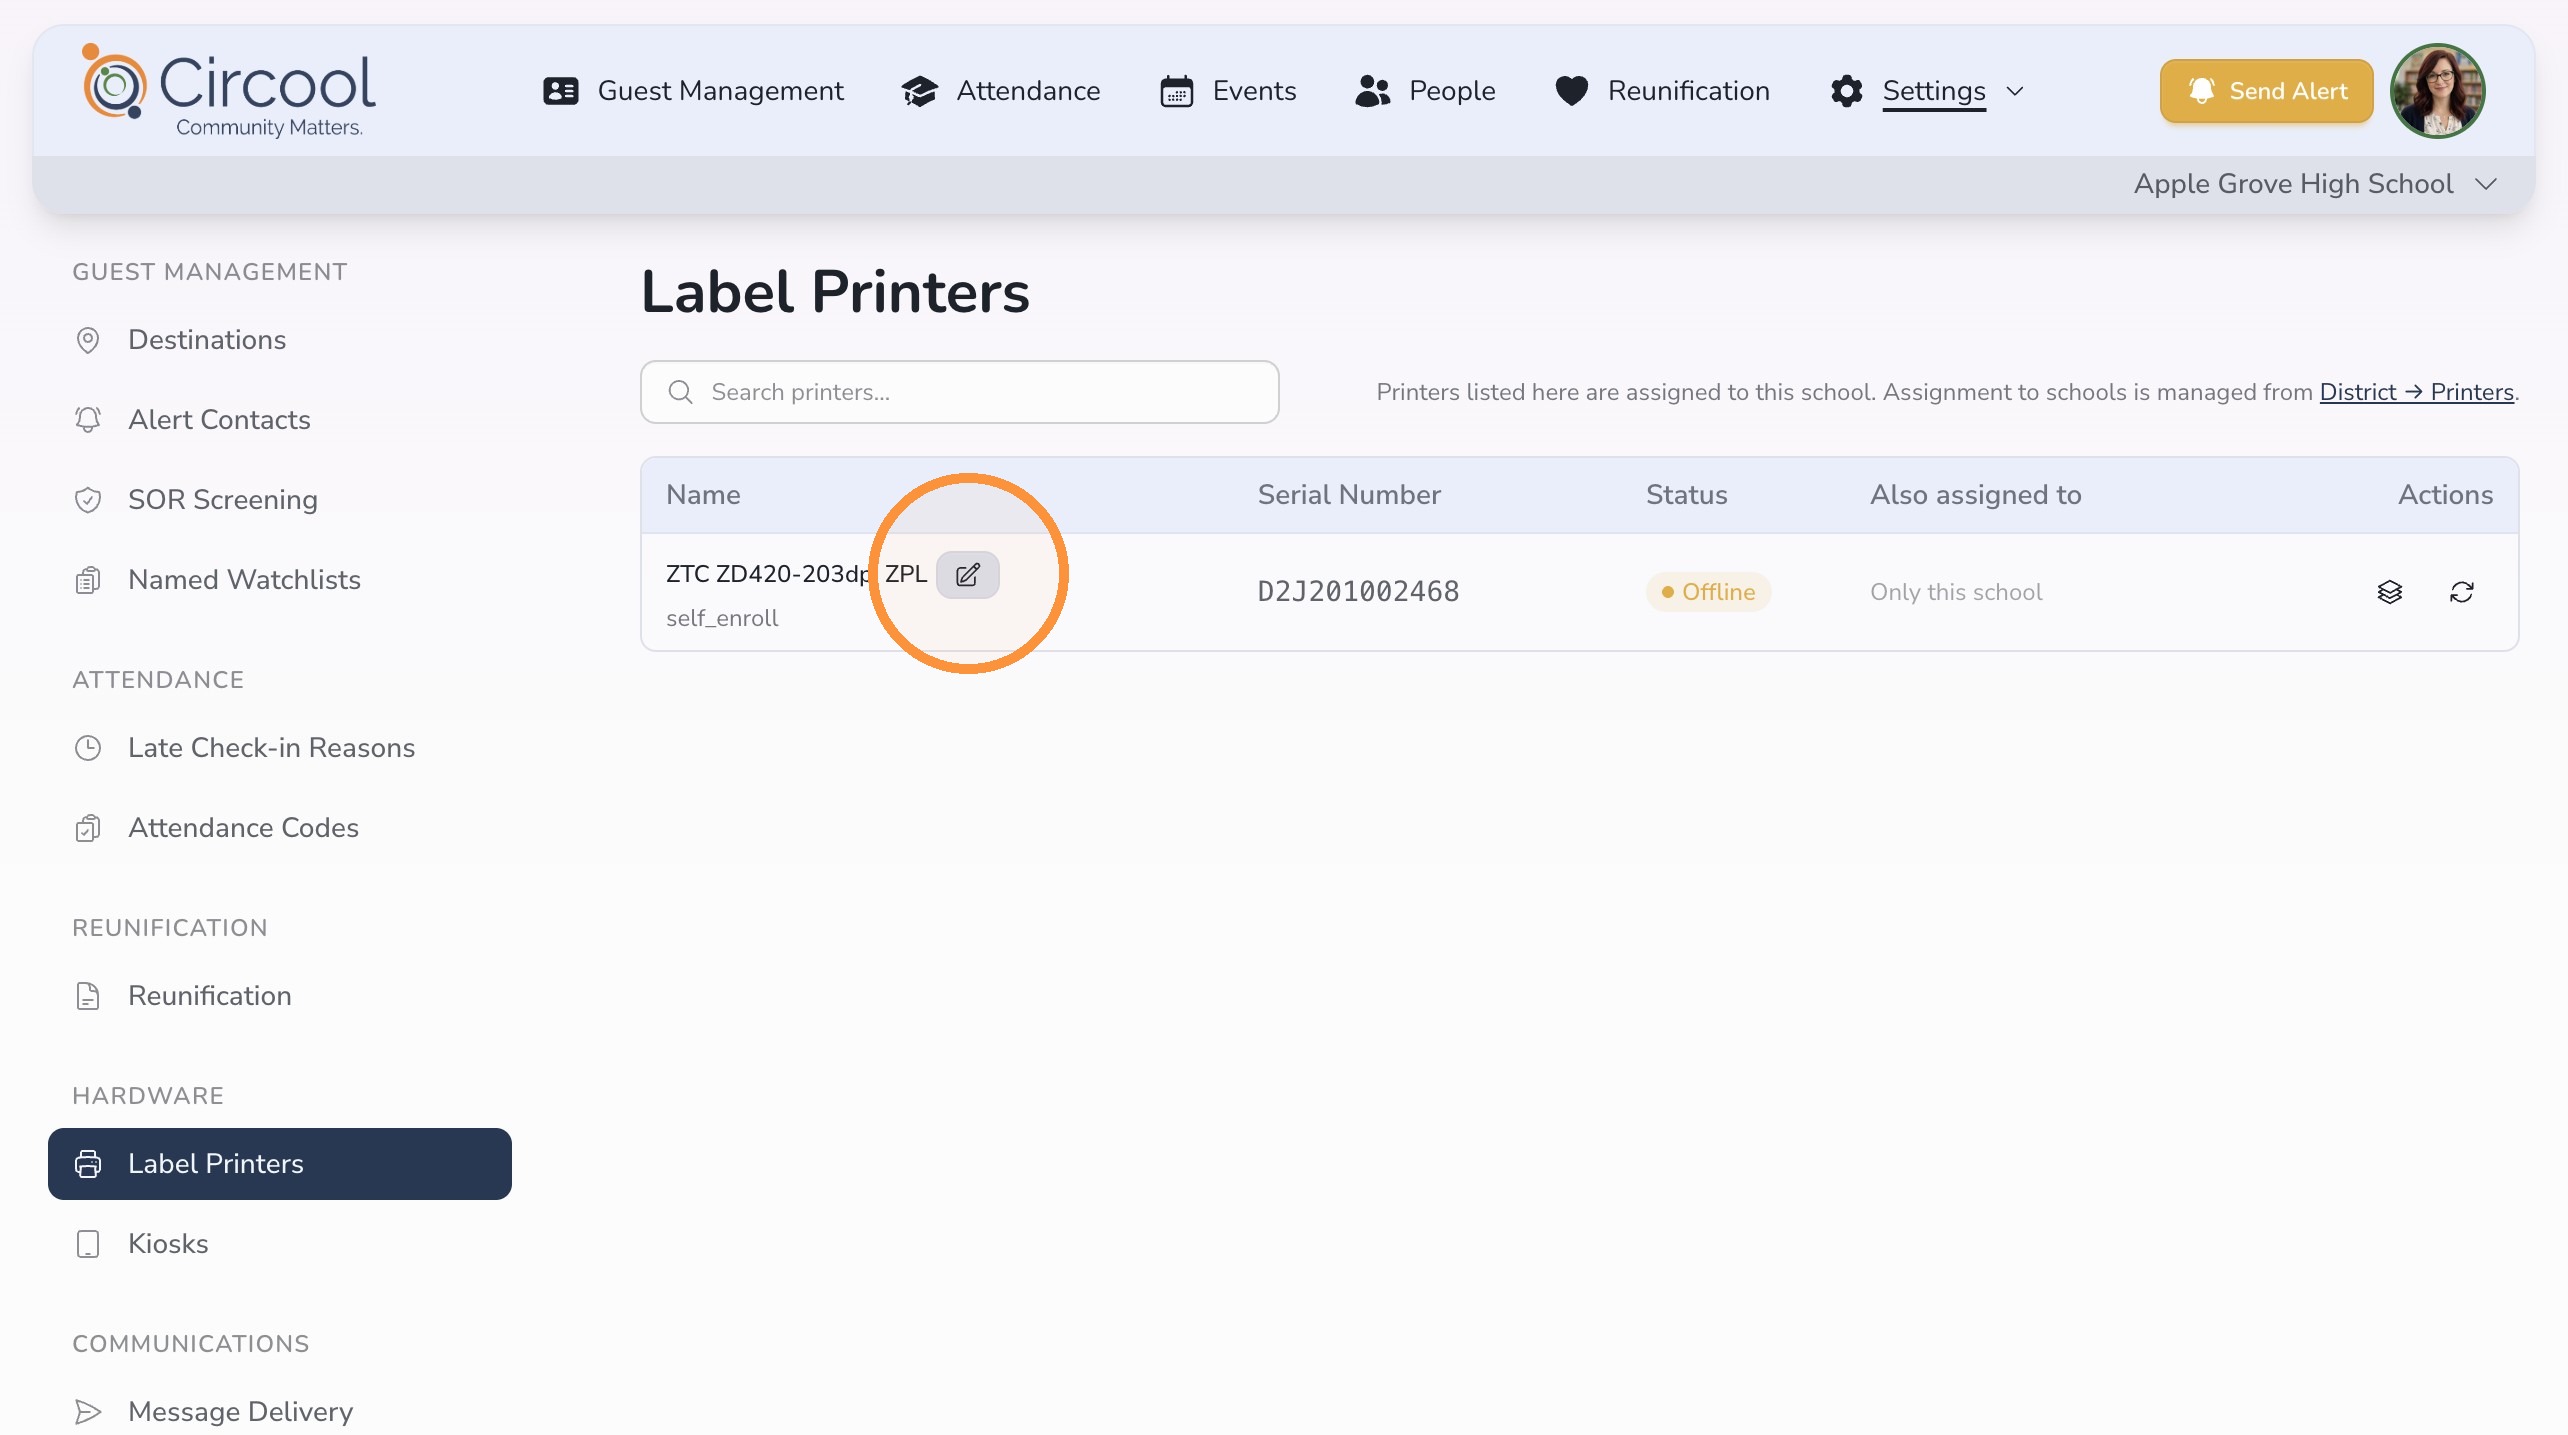Open Guest Management from top navigation
This screenshot has width=2568, height=1435.
click(693, 91)
